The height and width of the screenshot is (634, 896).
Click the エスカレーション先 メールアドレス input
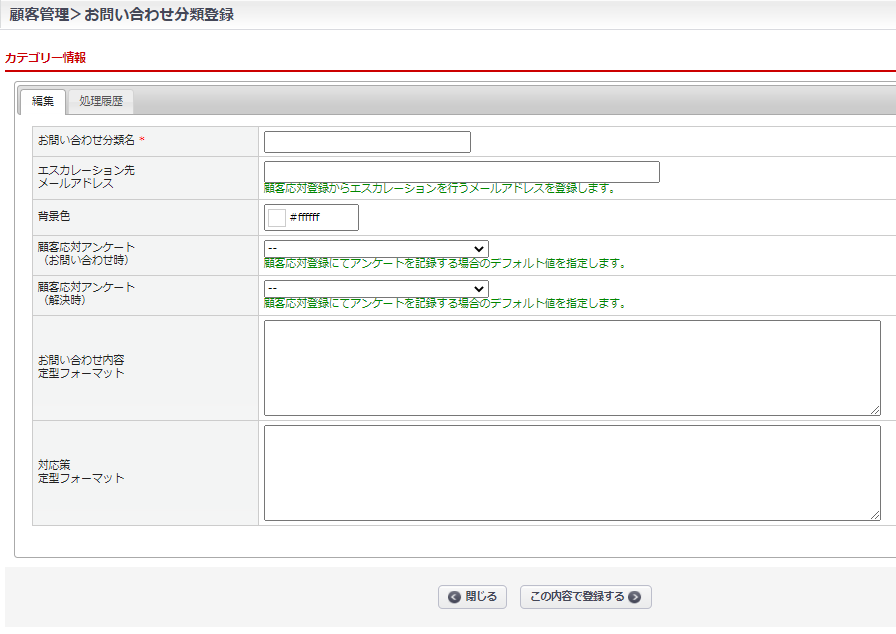click(x=461, y=172)
